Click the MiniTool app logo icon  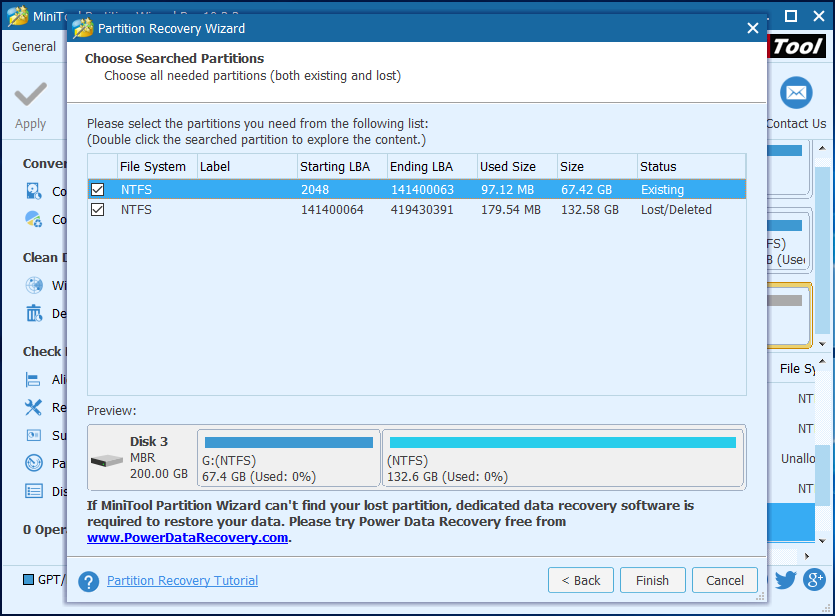click(18, 16)
